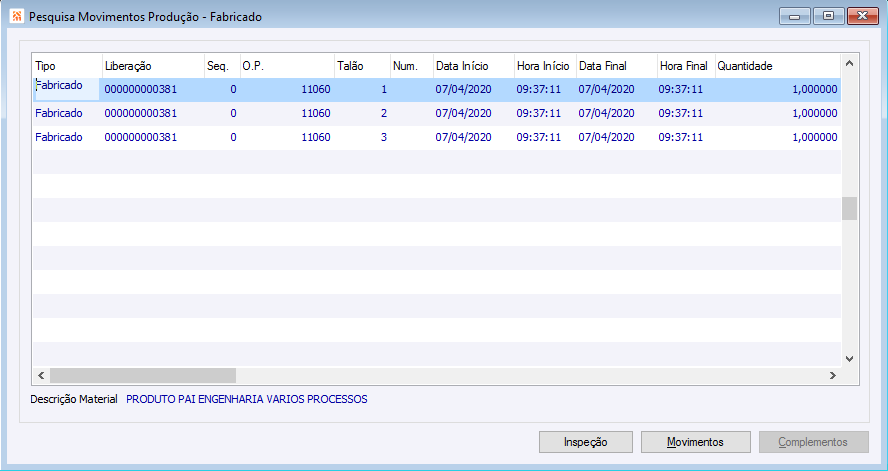This screenshot has height=471, width=888.
Task: Click Hora Início 09:37:11 in Talão 2 row
Action: 539,113
